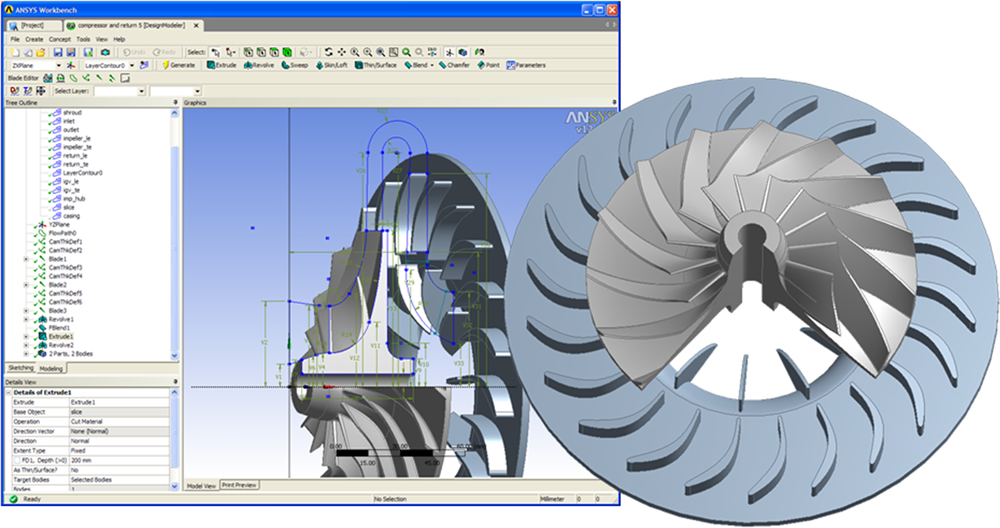Open the LayerContour0 sketch dropdown
This screenshot has height=528, width=1000.
coord(132,65)
